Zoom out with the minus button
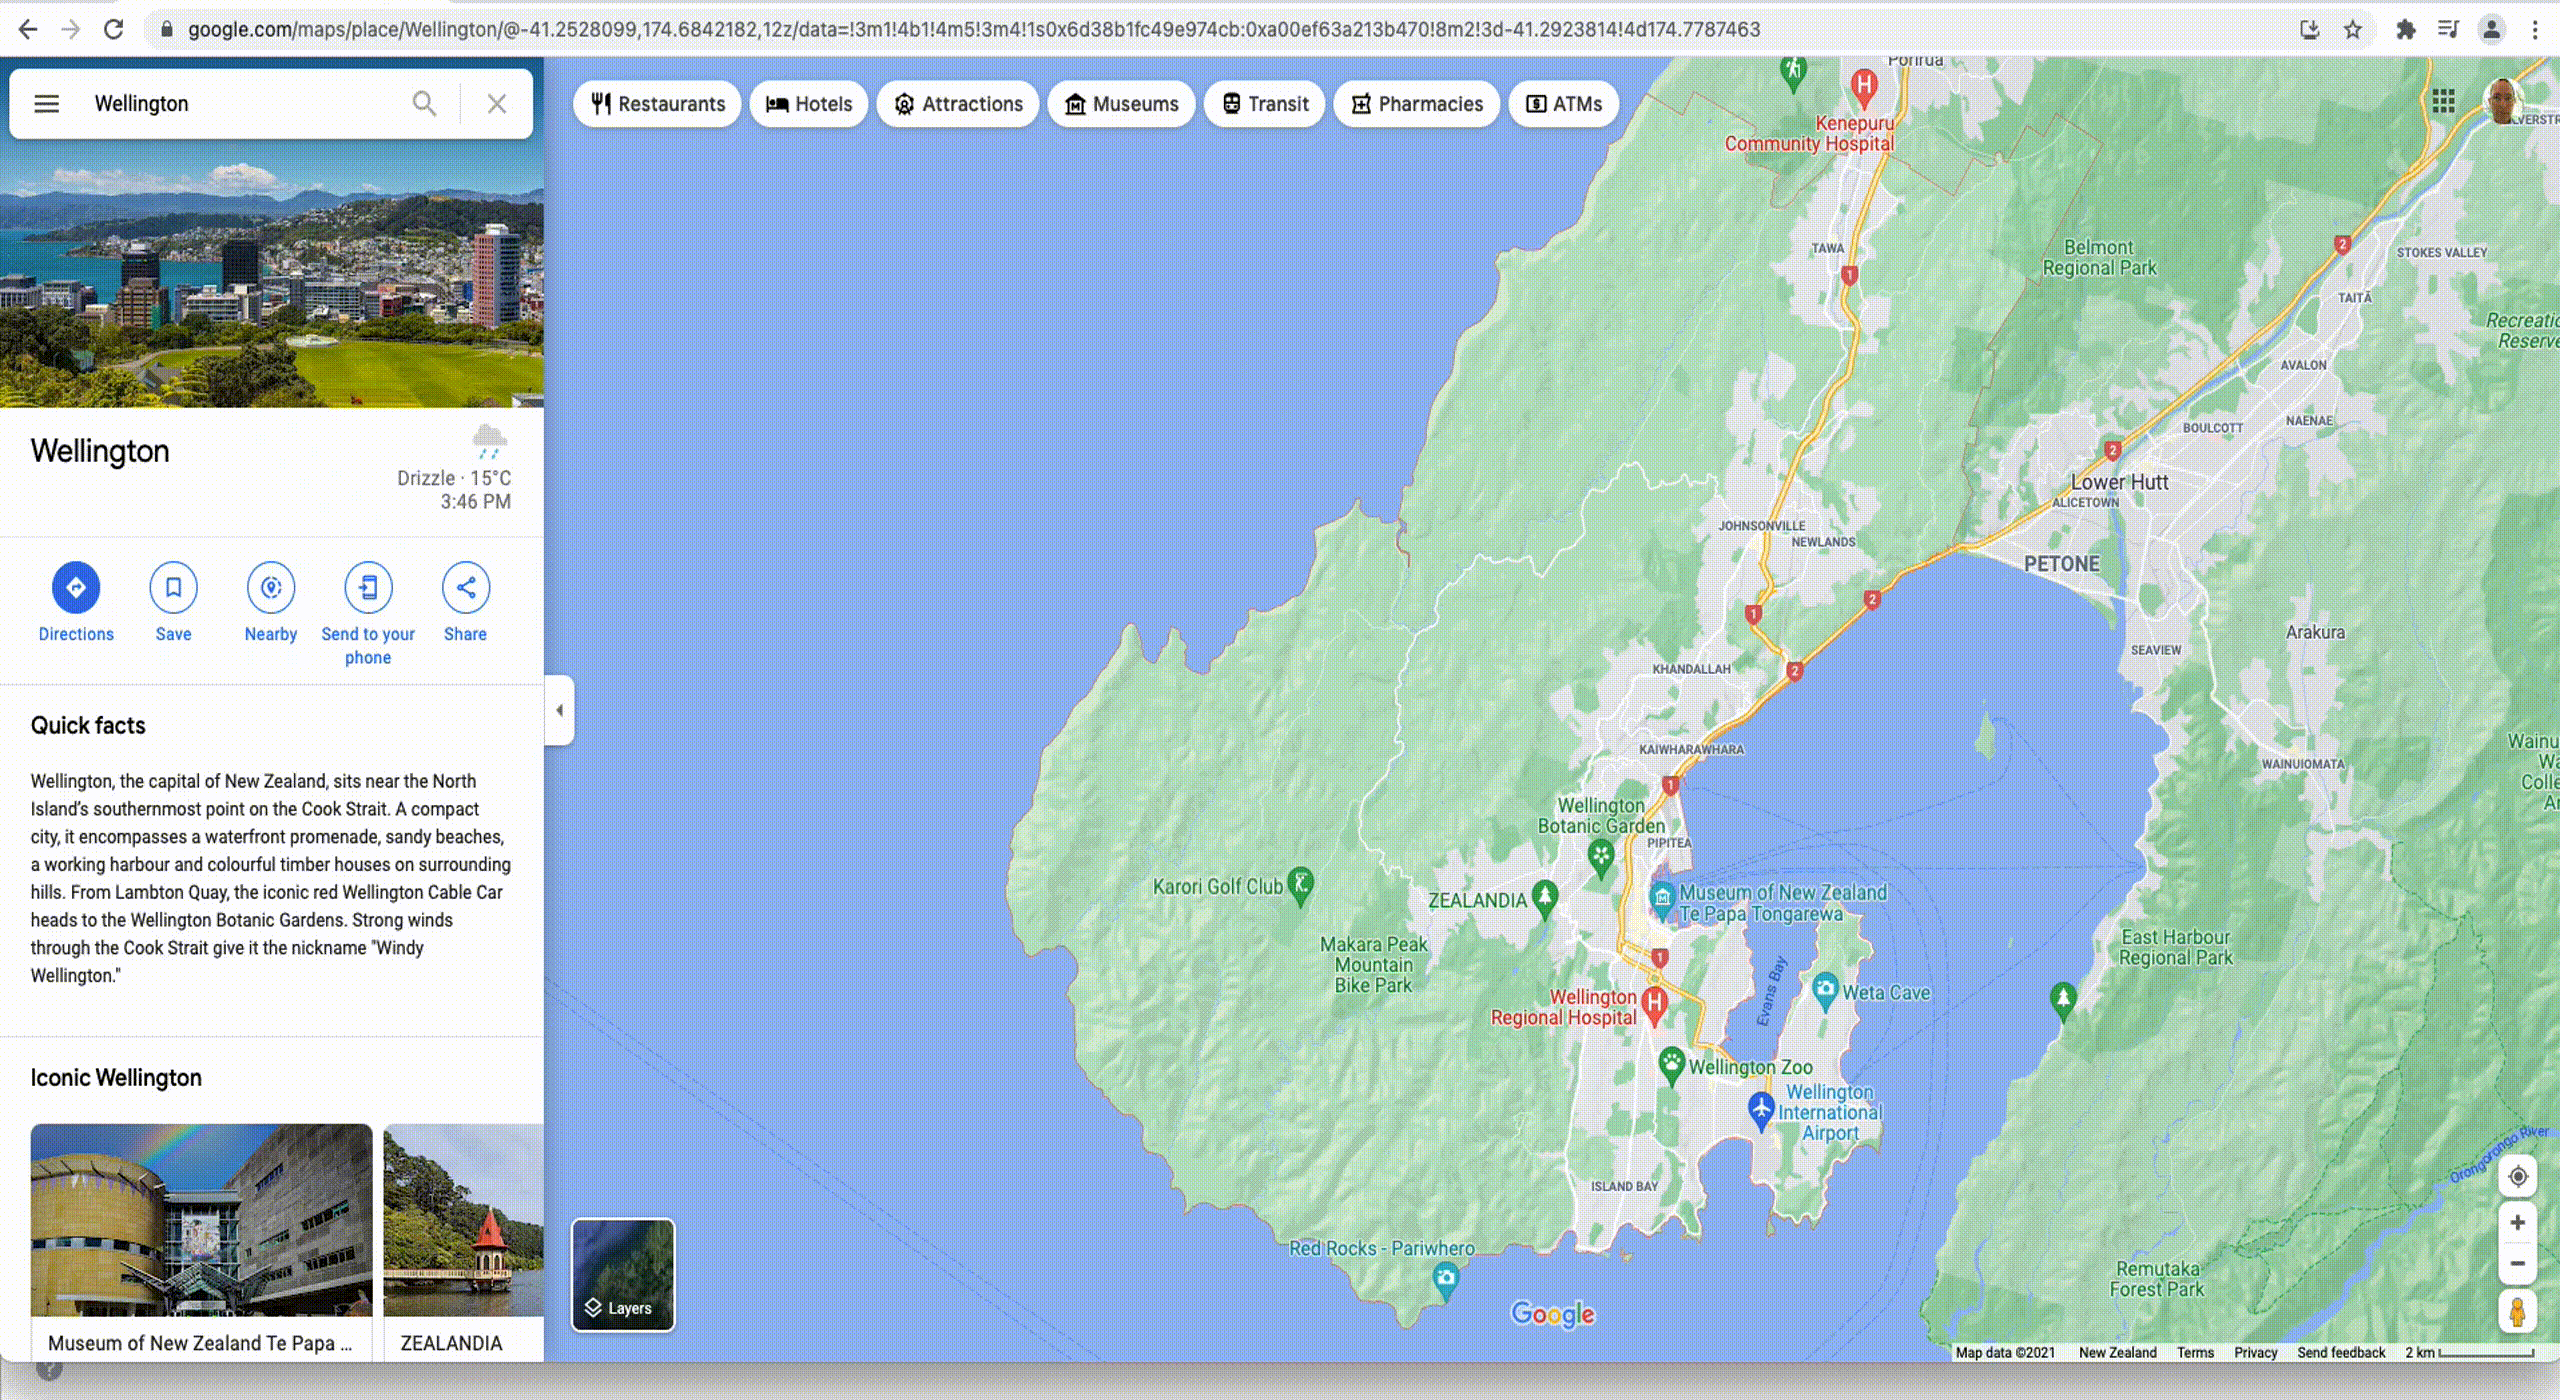The image size is (2560, 1400). tap(2517, 1263)
